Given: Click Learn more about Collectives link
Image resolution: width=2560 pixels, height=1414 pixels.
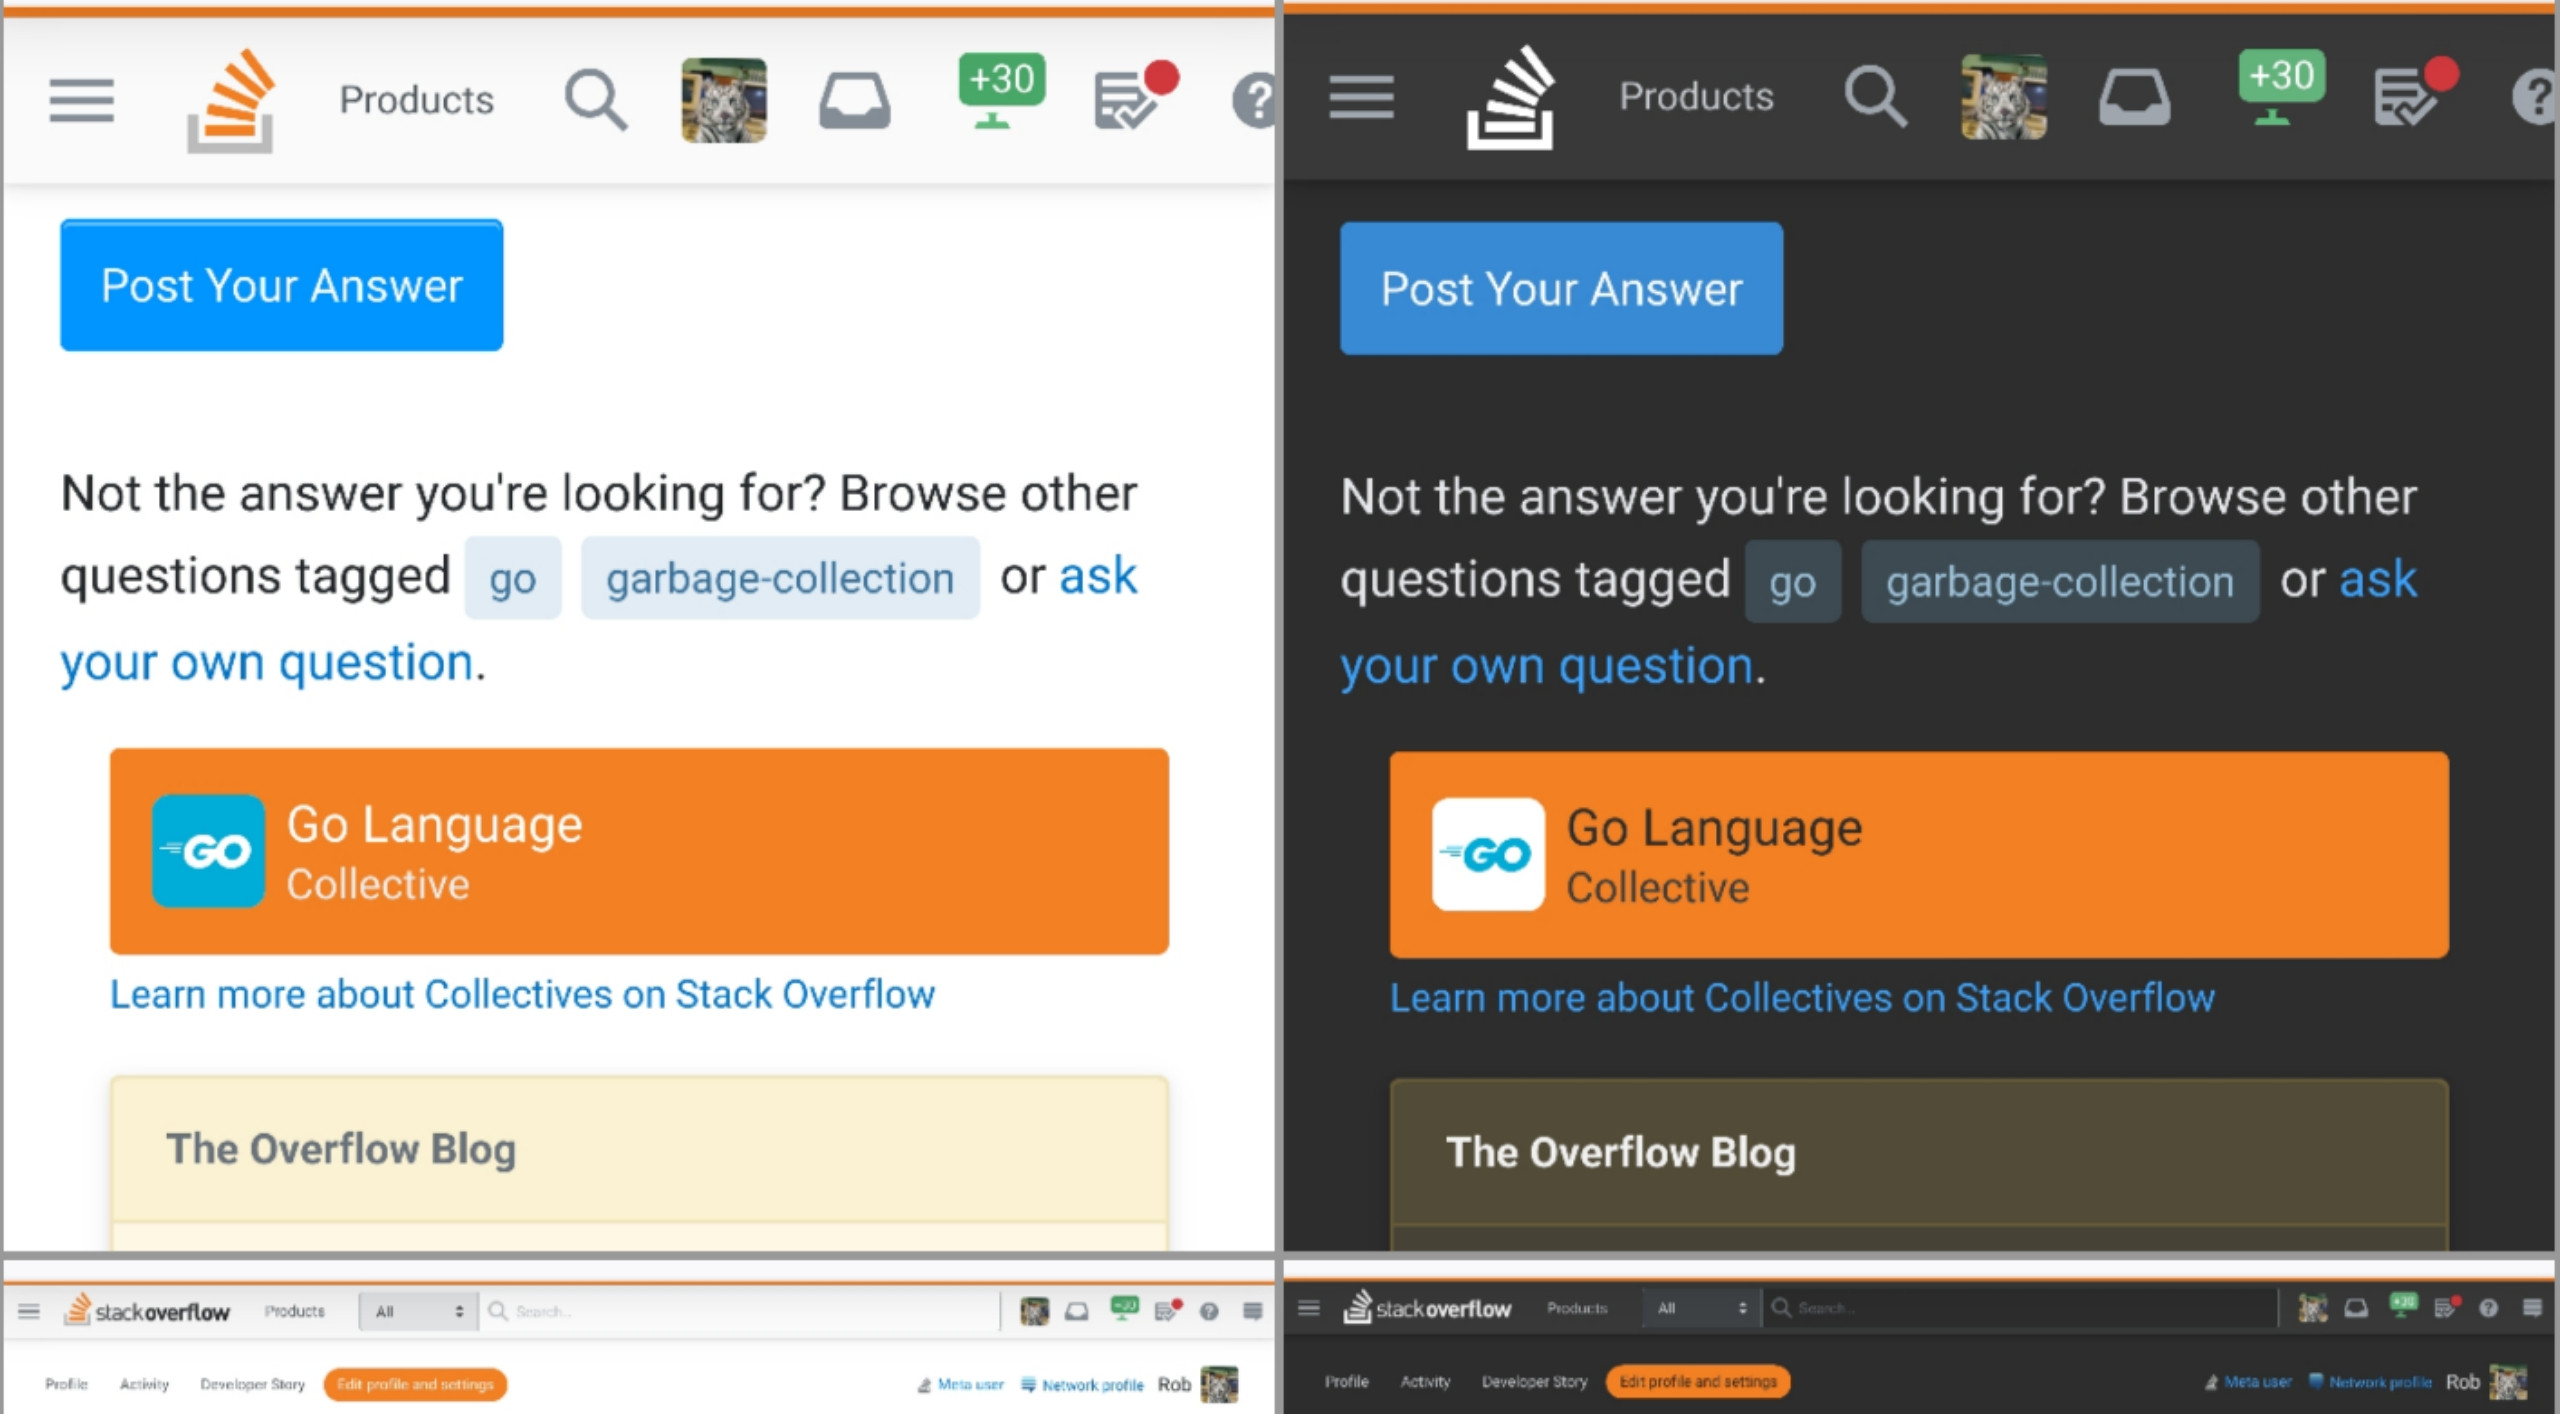Looking at the screenshot, I should (520, 996).
